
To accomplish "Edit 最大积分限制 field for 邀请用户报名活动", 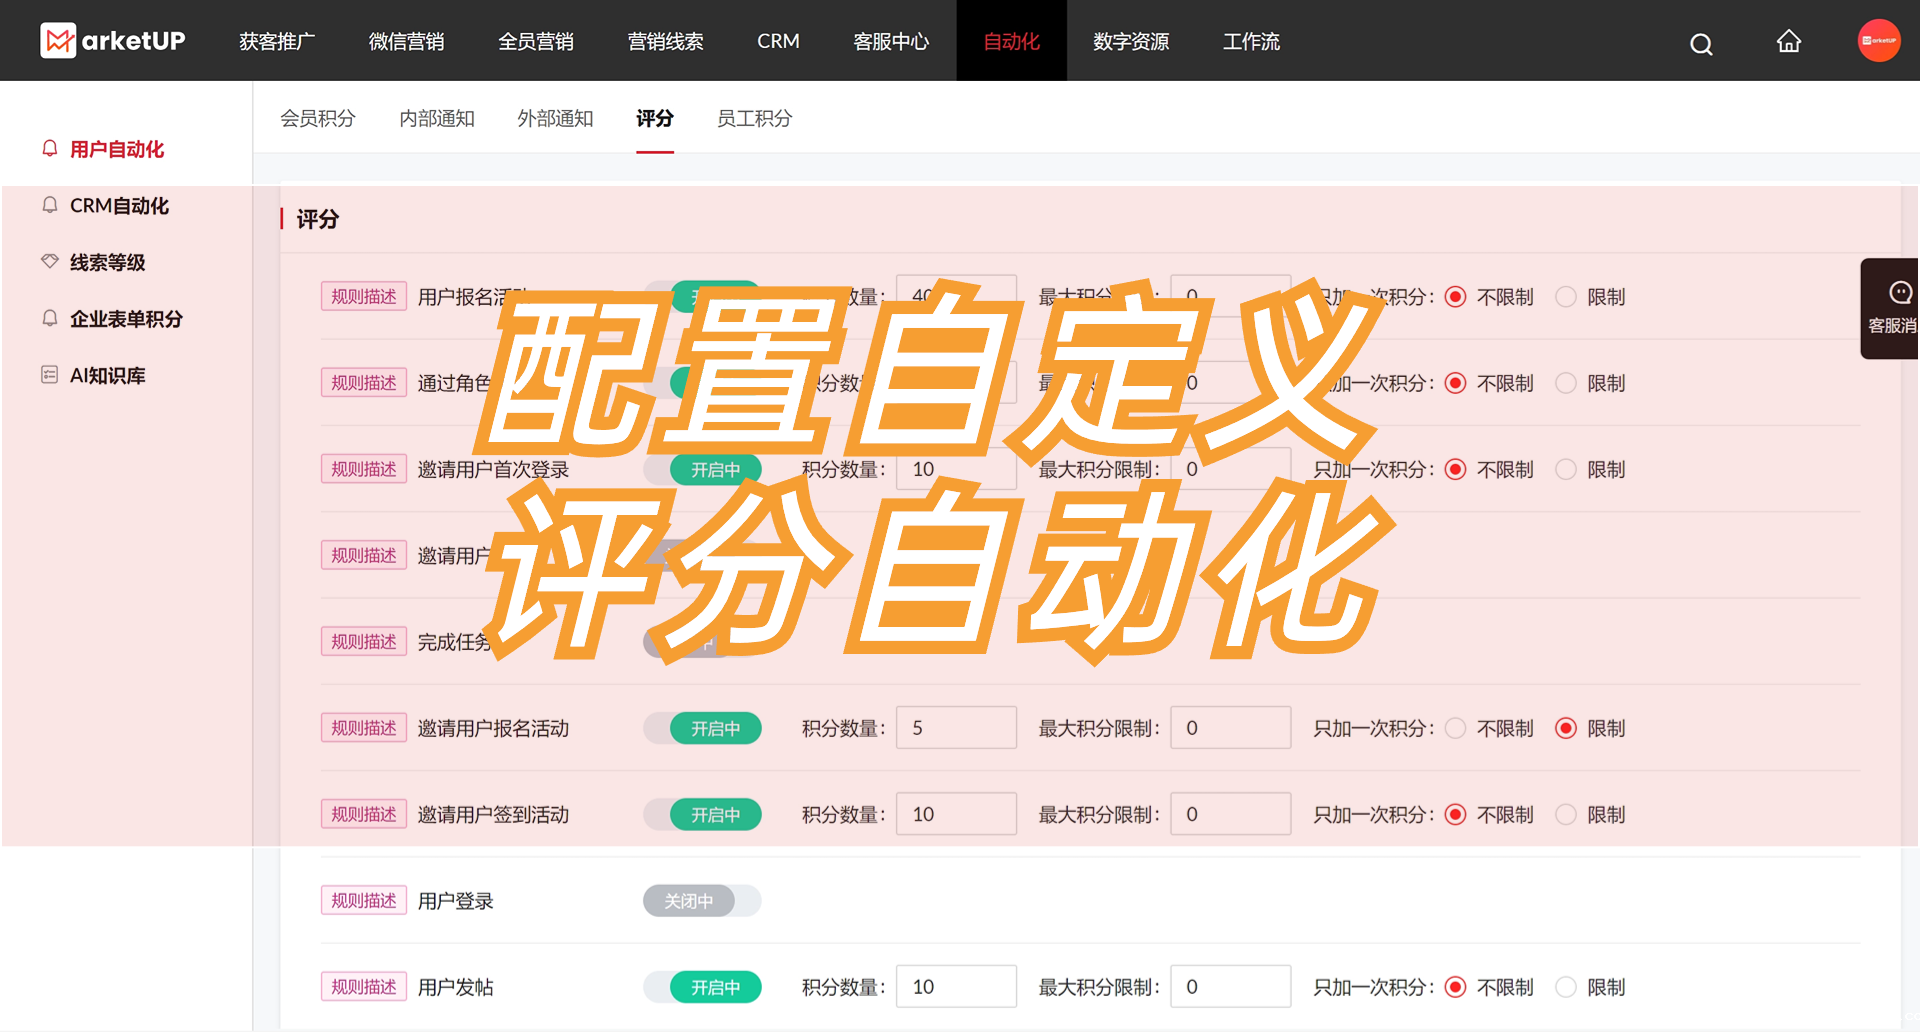I will coord(1231,728).
